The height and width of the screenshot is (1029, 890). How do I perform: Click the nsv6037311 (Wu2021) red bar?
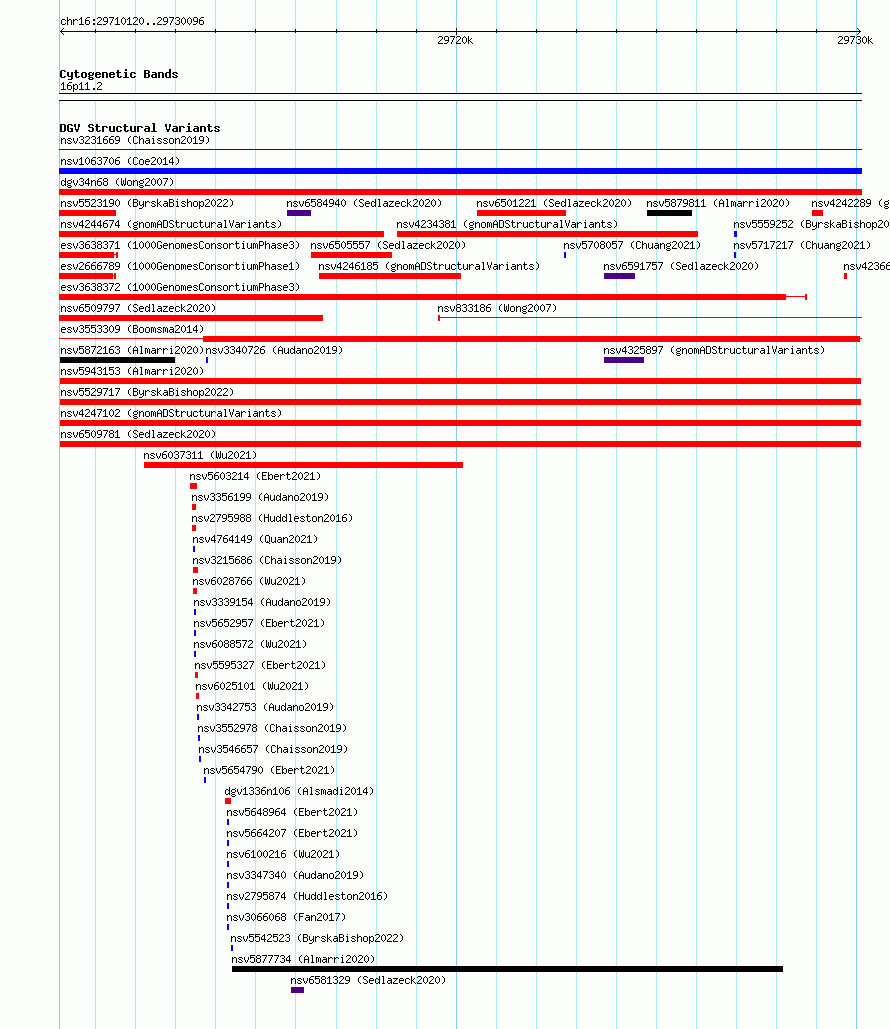point(303,465)
